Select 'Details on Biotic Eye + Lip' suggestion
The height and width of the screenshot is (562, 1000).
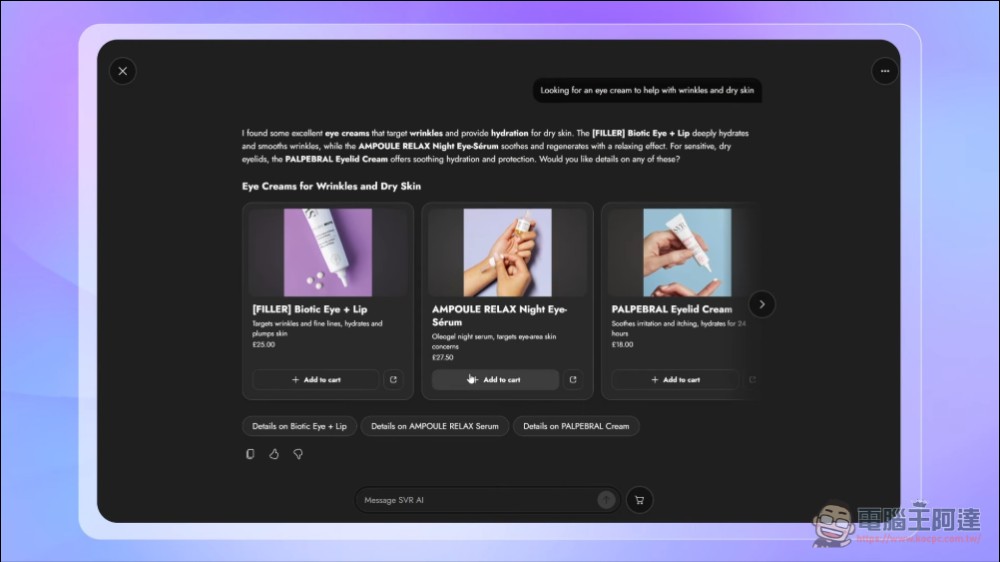click(x=299, y=426)
